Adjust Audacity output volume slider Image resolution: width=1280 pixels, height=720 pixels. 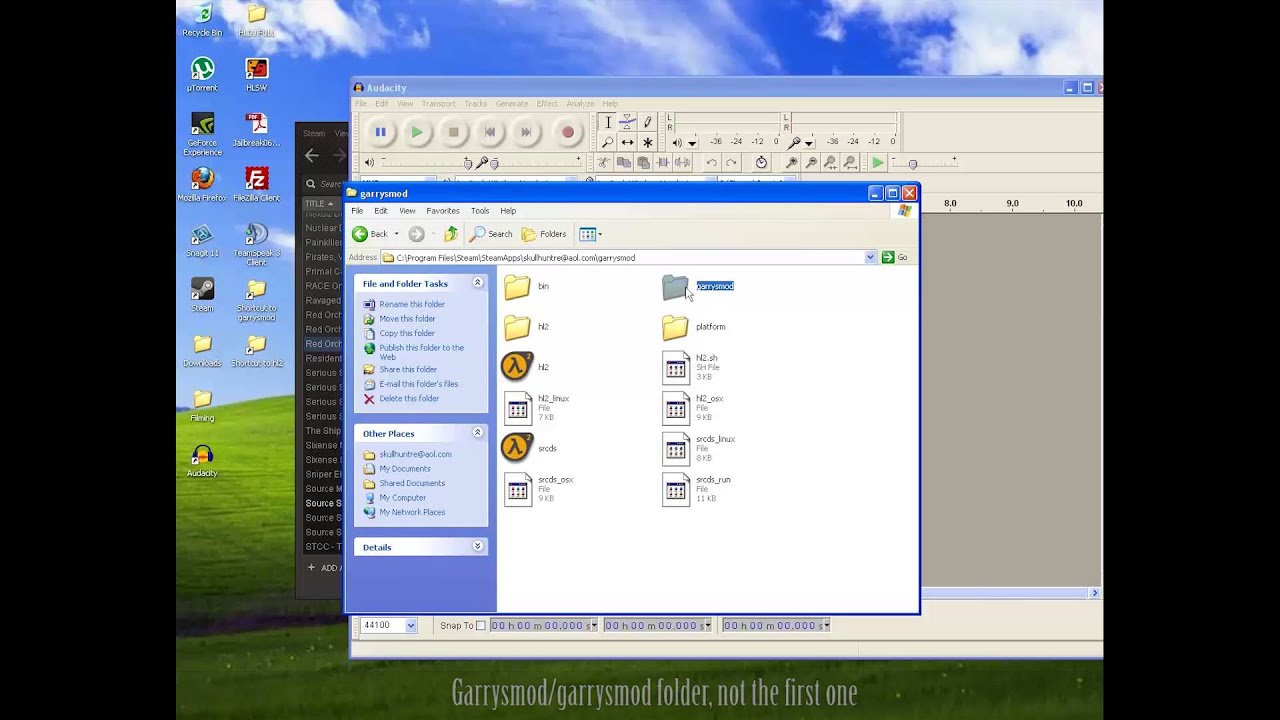point(424,163)
